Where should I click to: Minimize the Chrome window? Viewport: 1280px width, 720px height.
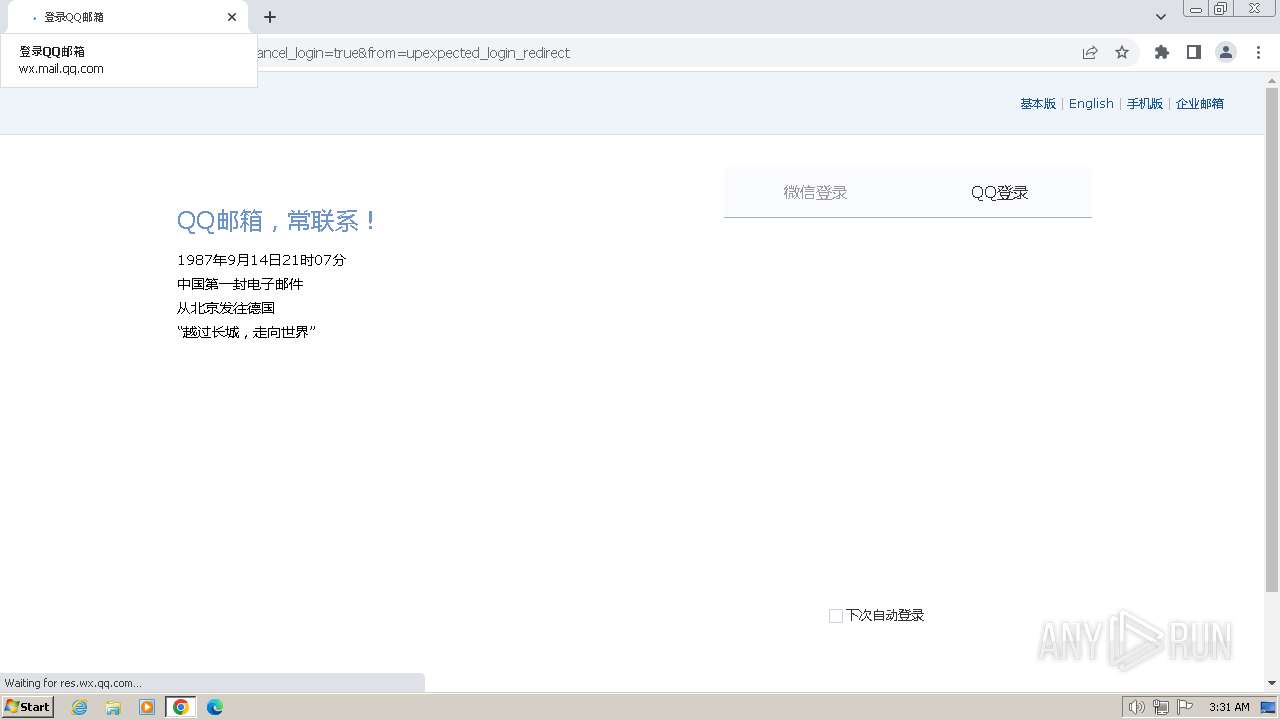(x=1196, y=9)
